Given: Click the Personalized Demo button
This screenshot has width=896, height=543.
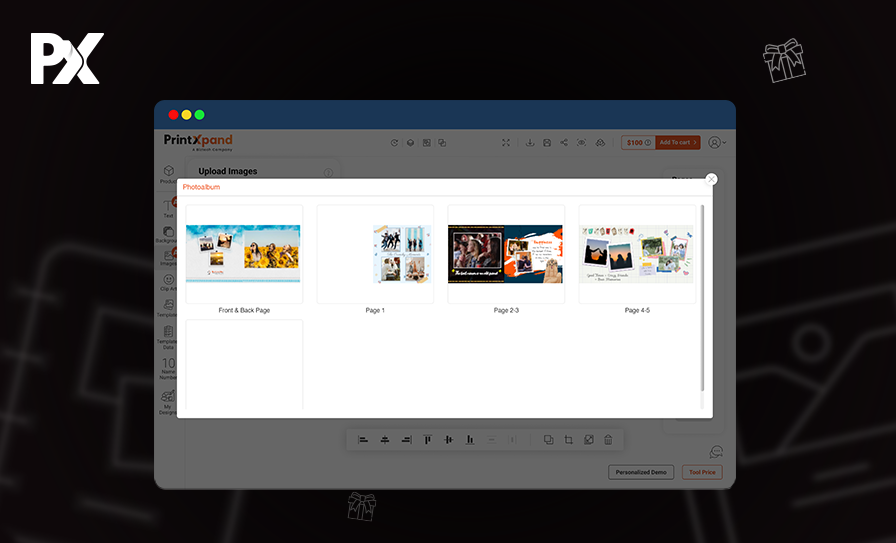Looking at the screenshot, I should click(x=641, y=472).
